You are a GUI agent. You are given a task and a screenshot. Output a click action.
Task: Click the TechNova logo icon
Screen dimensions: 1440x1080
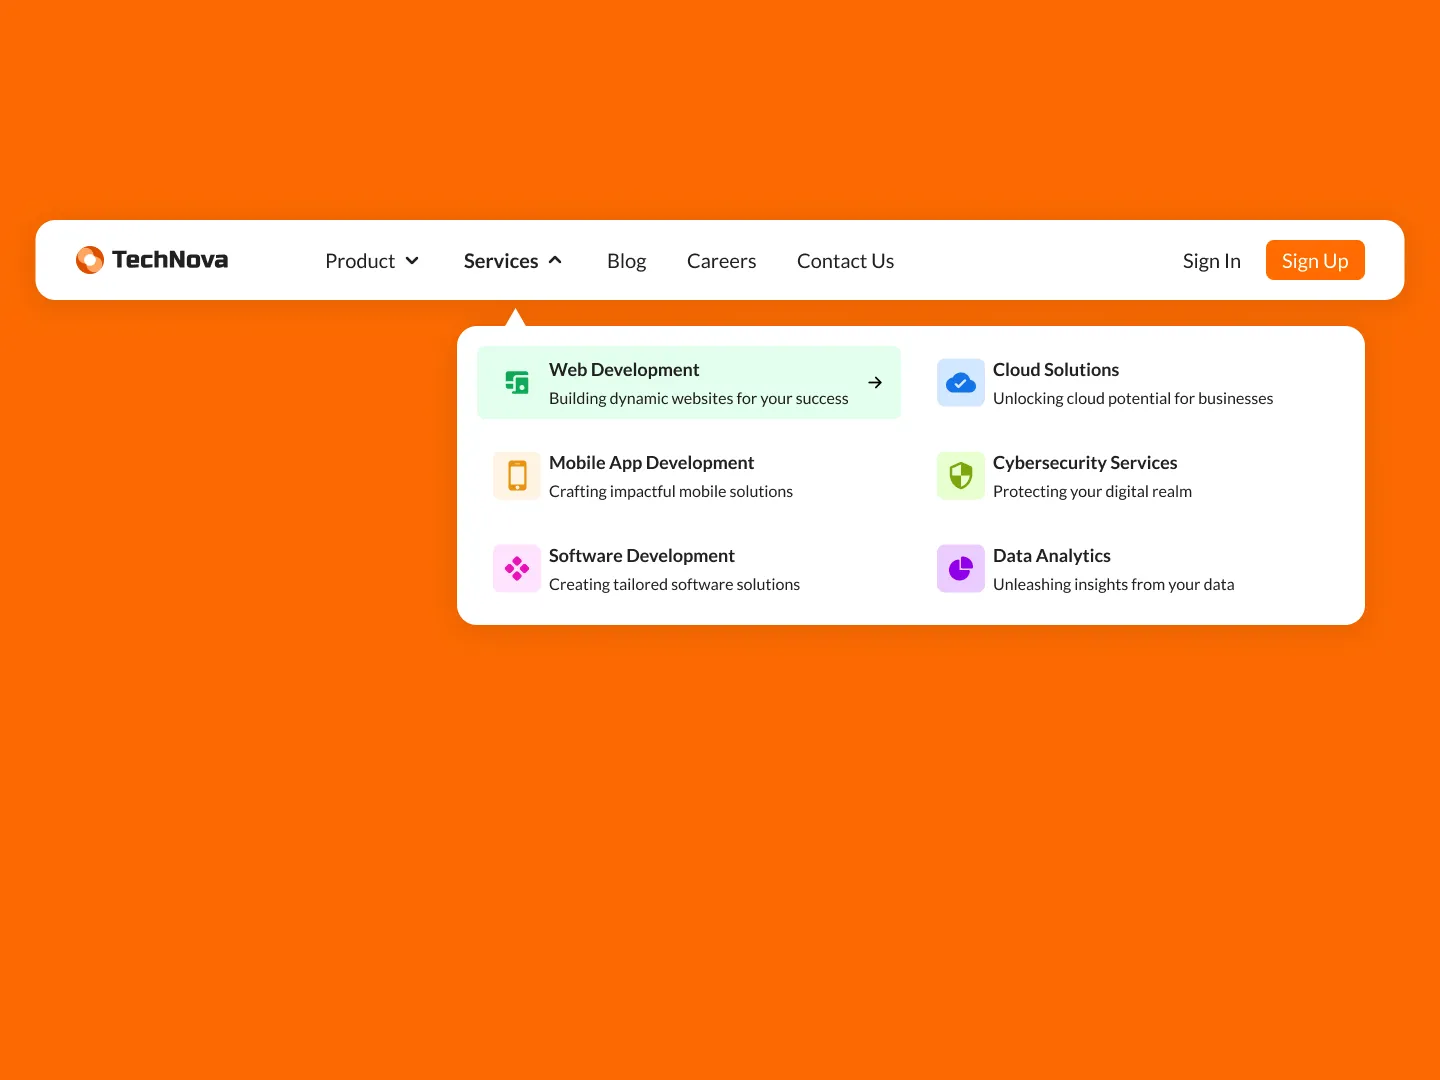pyautogui.click(x=90, y=260)
